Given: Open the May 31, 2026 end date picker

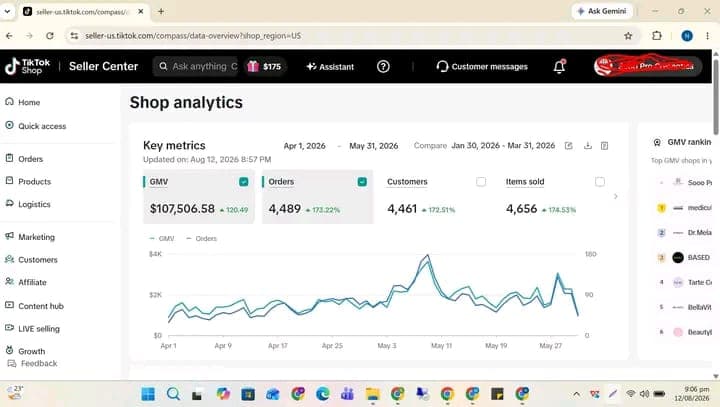Looking at the screenshot, I should [373, 146].
